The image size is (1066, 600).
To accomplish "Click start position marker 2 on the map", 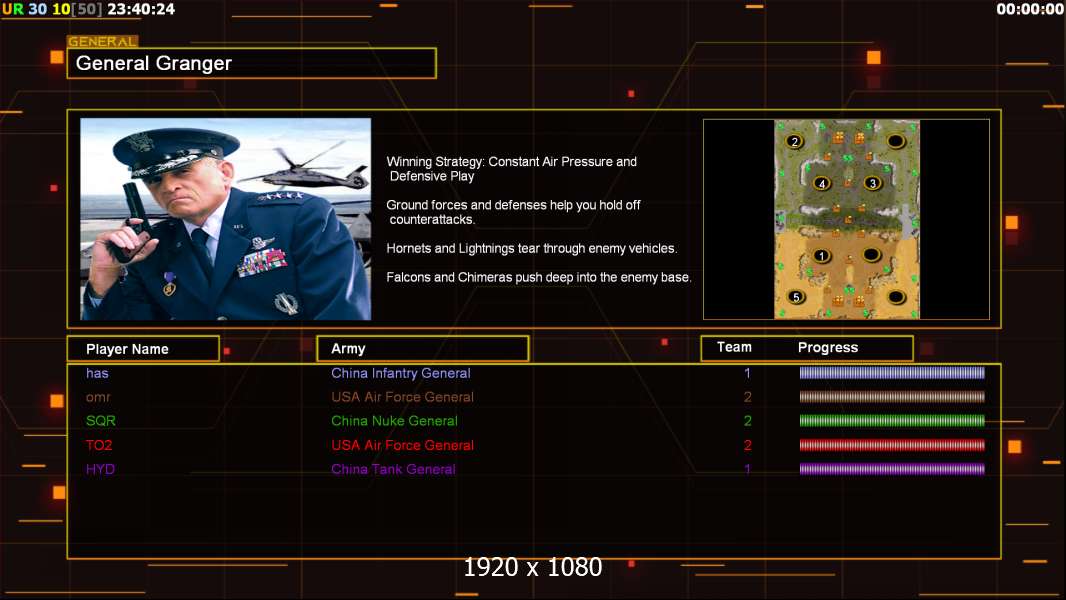I will (x=794, y=141).
